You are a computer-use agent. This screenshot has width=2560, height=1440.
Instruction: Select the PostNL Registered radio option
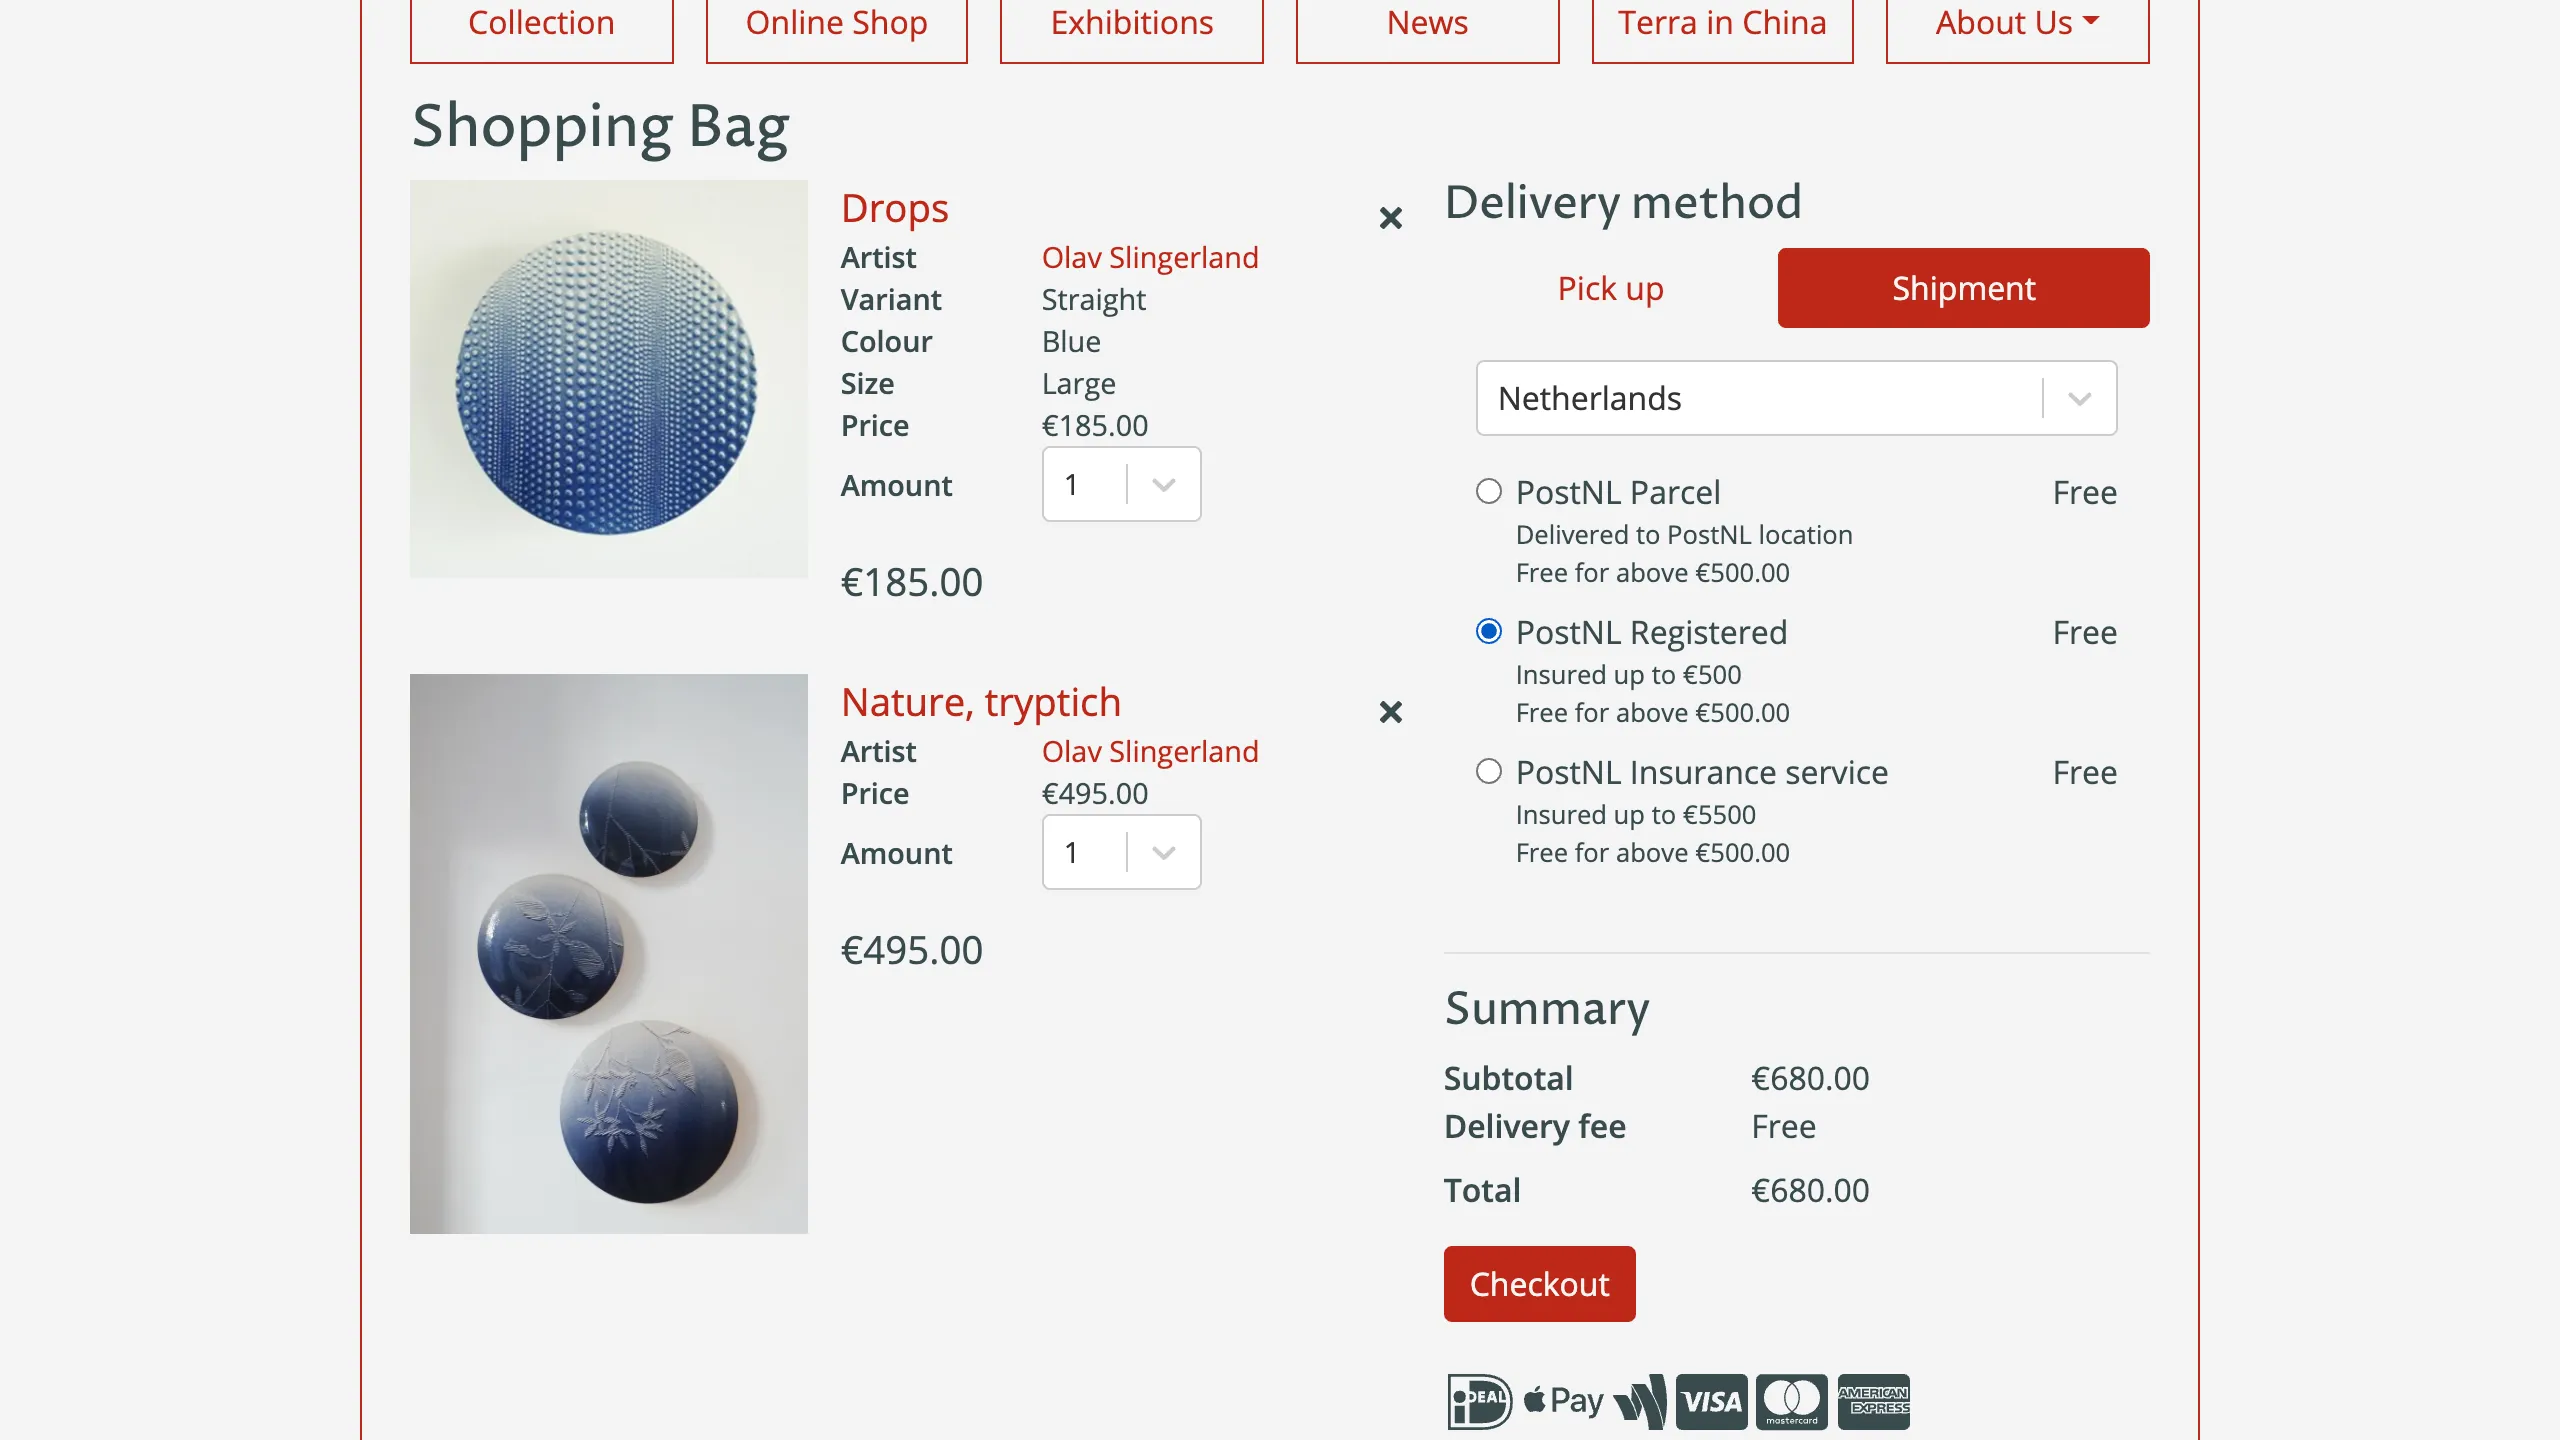tap(1489, 632)
